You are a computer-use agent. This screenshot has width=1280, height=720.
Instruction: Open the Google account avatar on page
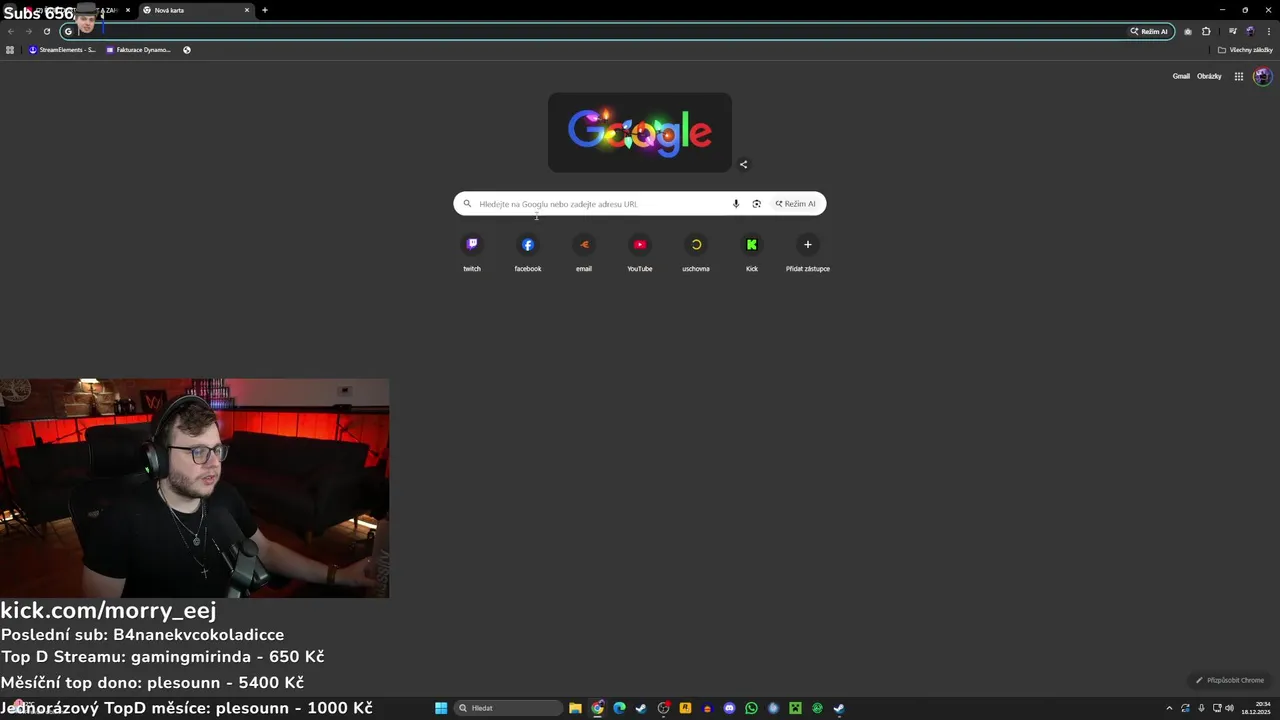click(x=1262, y=76)
